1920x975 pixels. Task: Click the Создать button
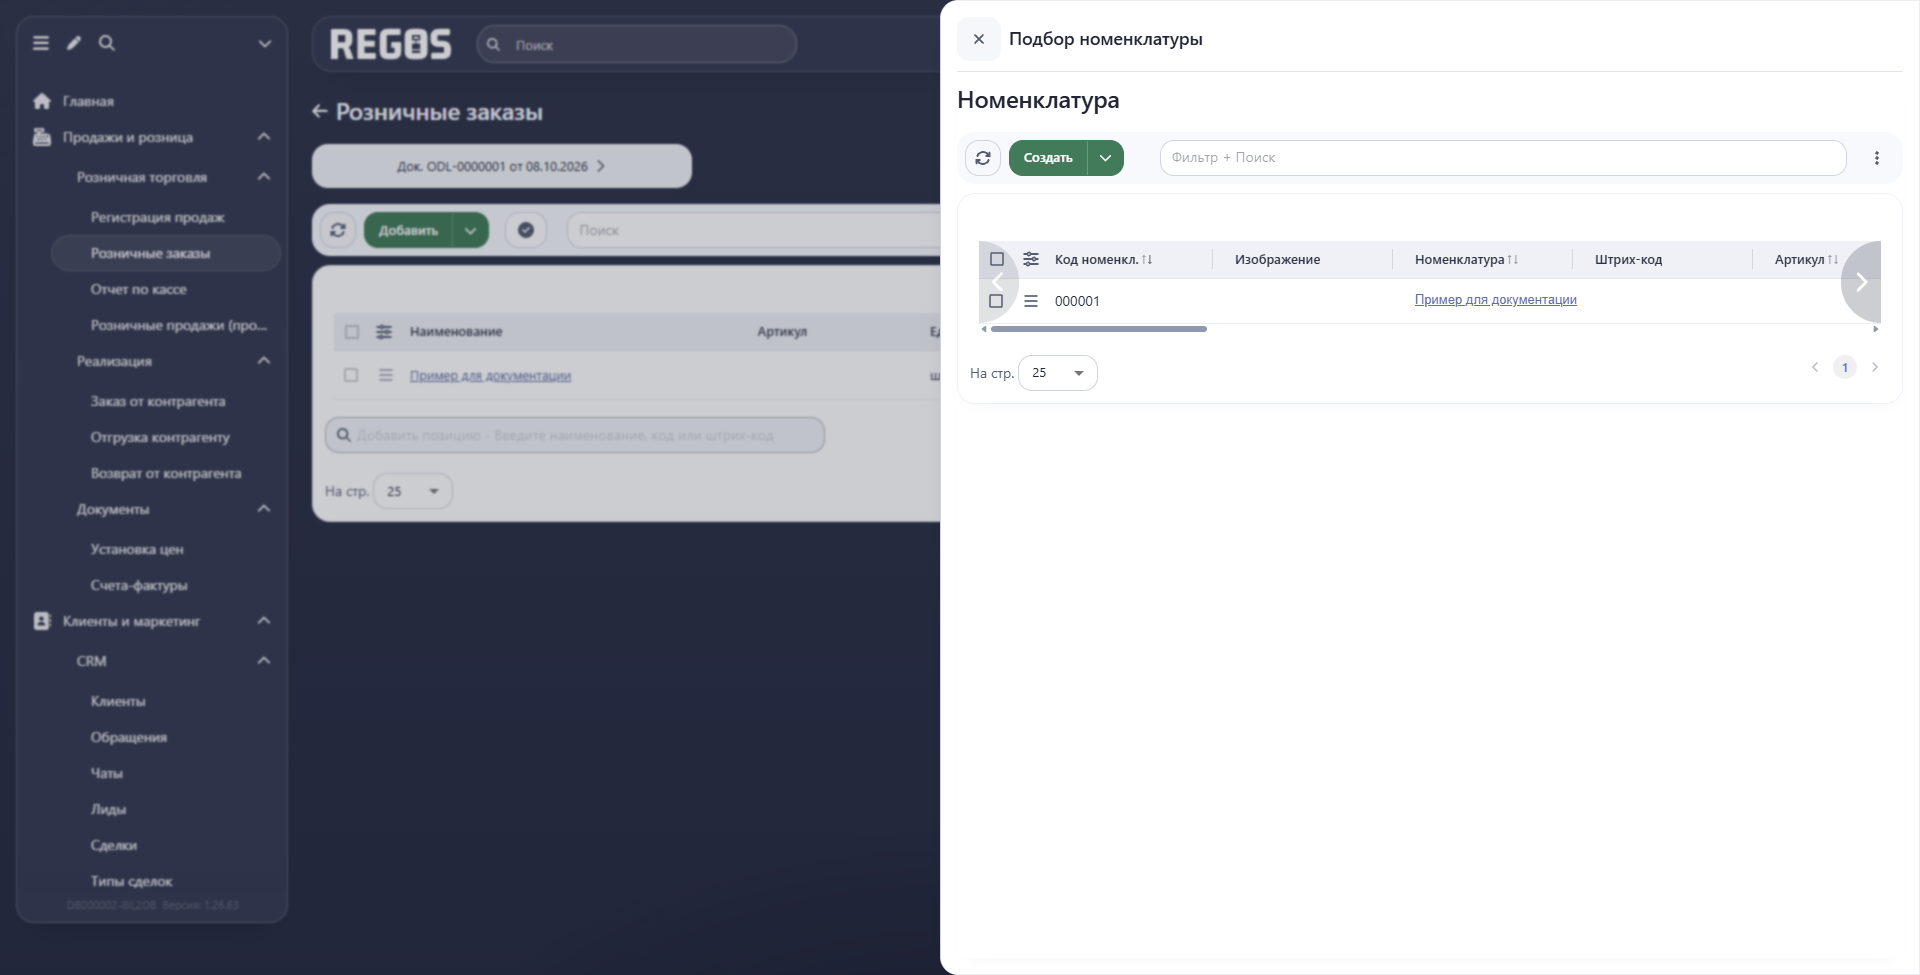click(1048, 158)
